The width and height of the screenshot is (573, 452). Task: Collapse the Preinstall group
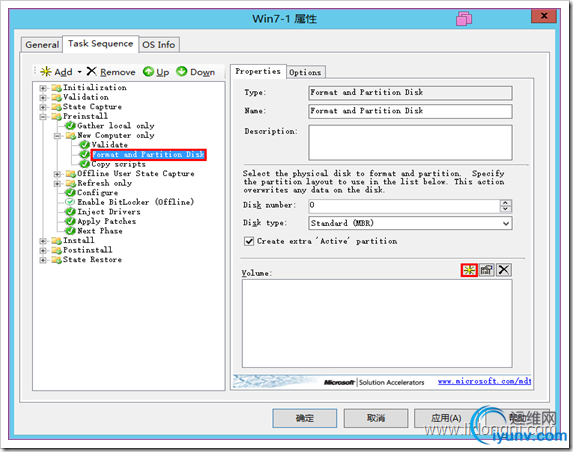click(43, 117)
